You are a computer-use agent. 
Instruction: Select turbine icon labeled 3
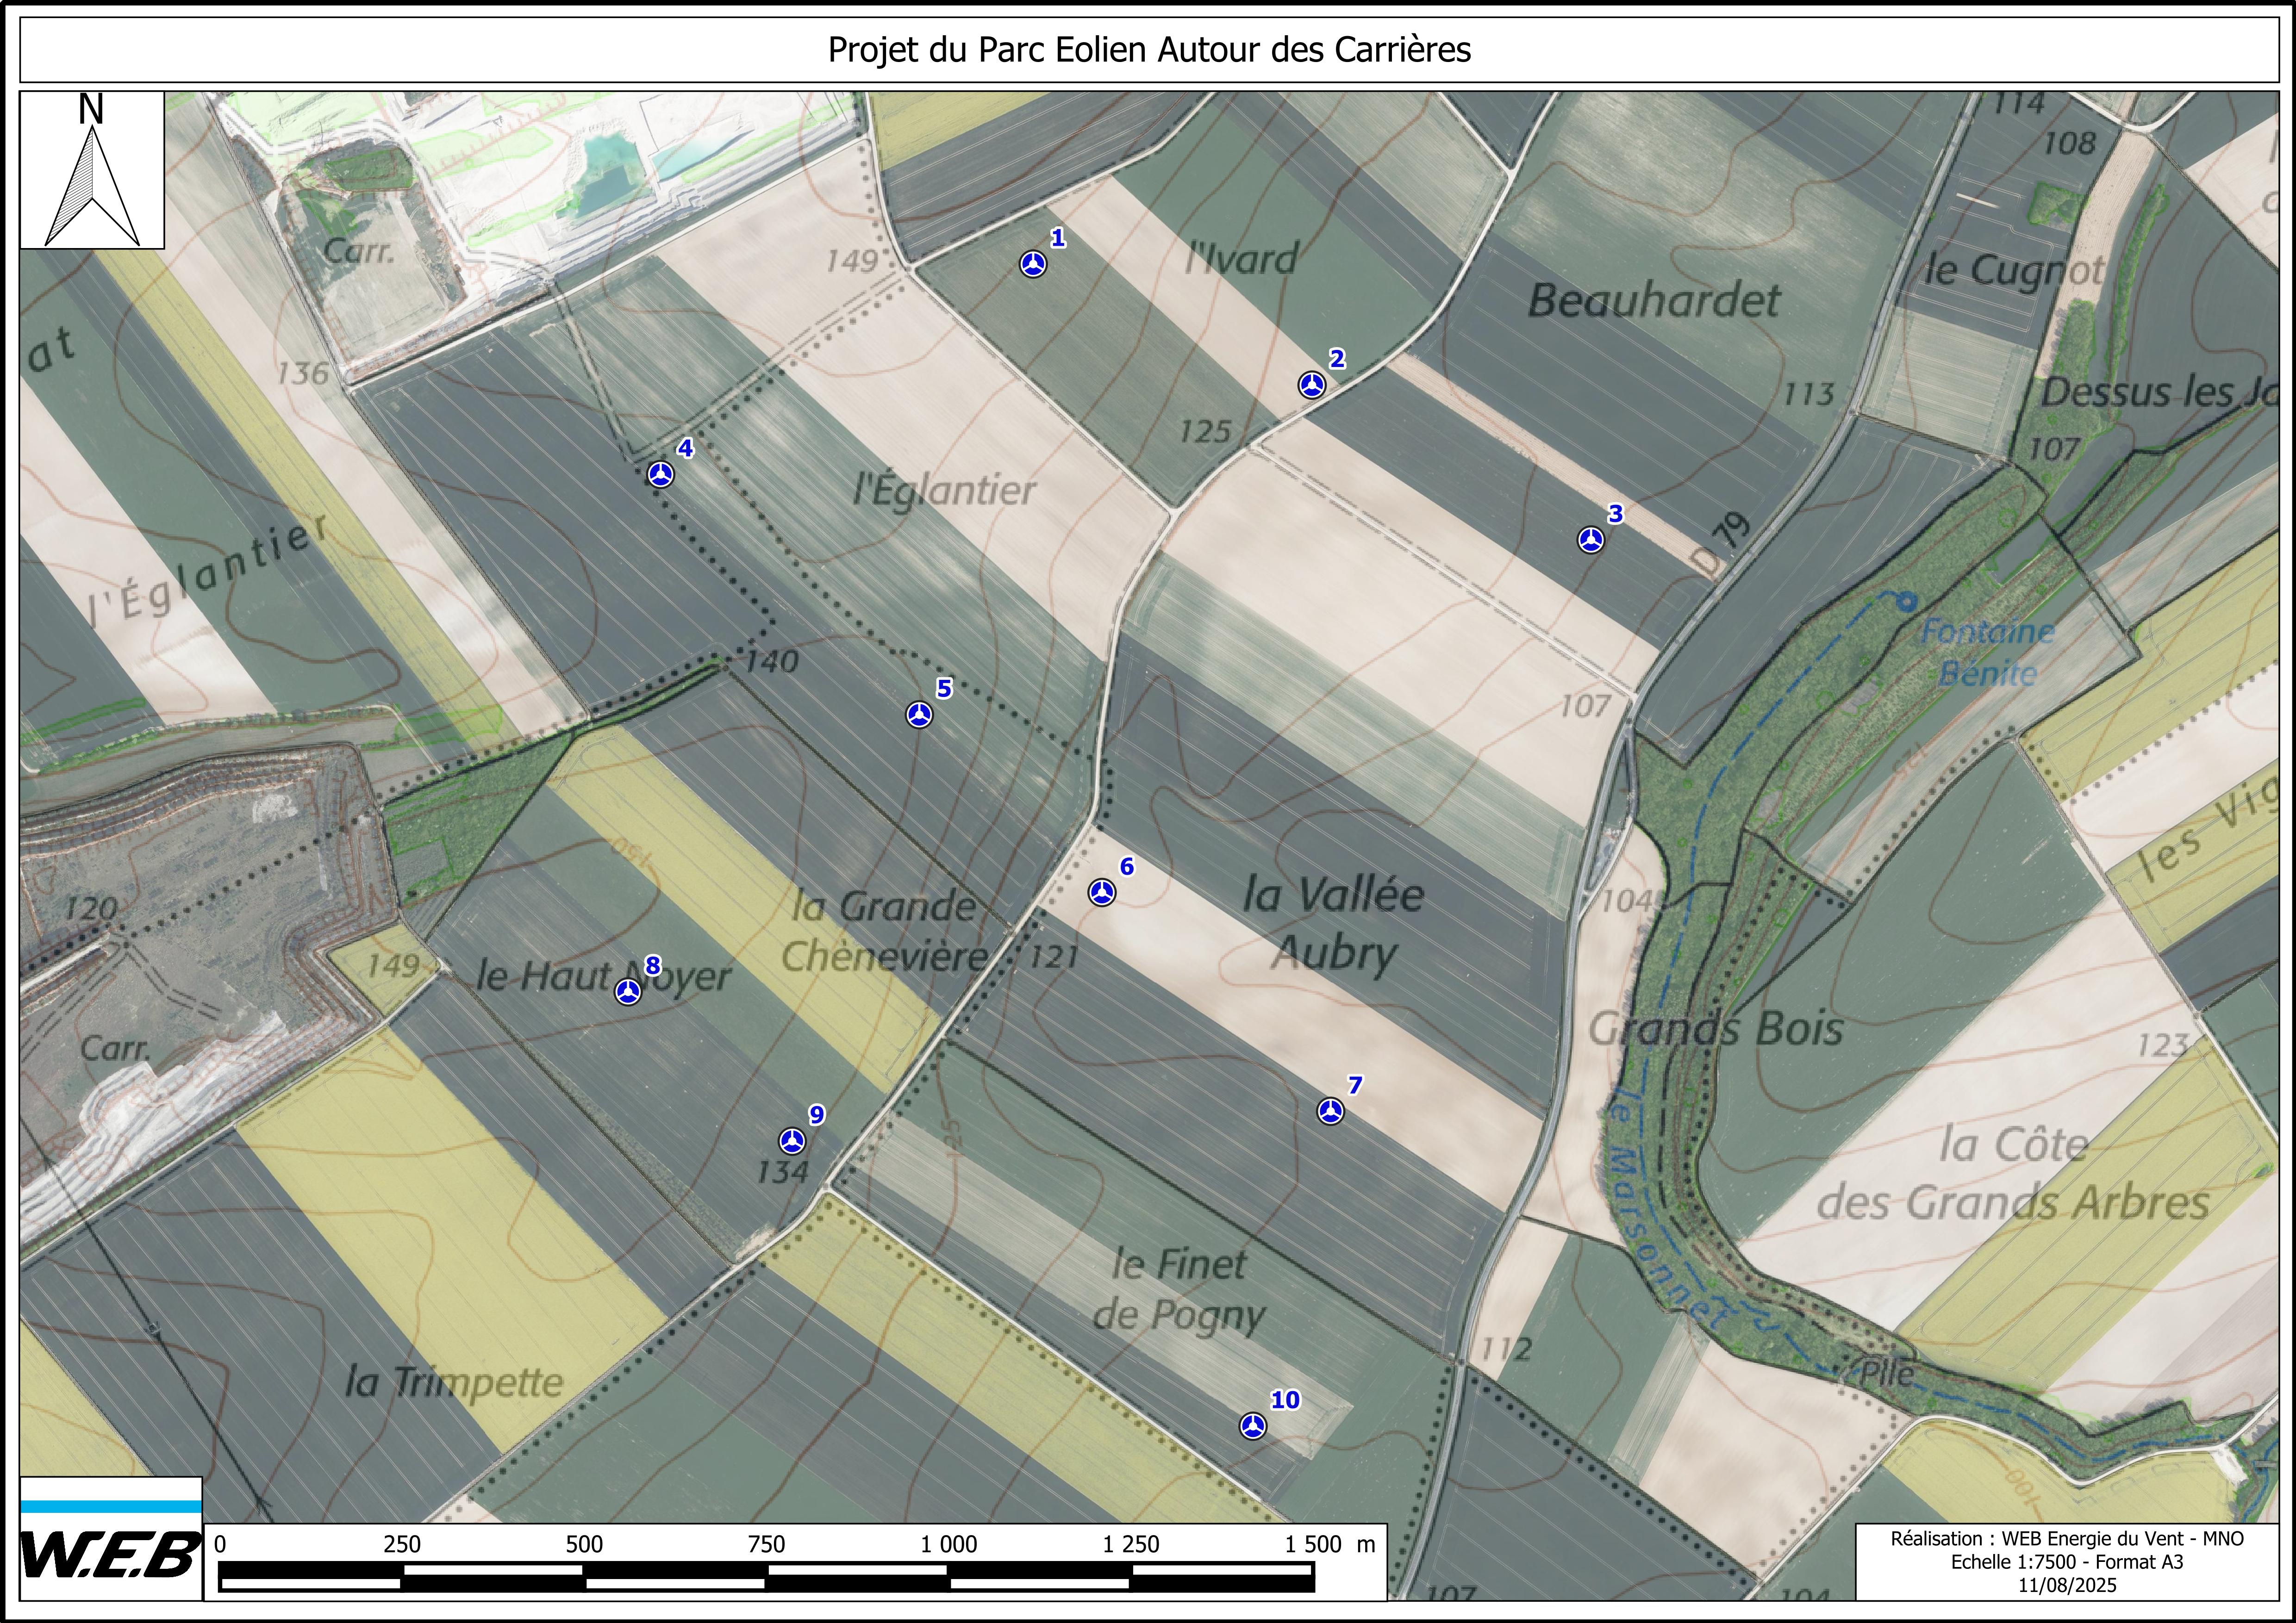[1591, 540]
